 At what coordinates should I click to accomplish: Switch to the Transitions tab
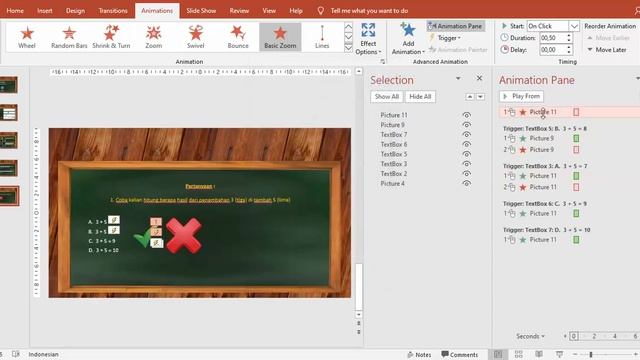click(x=113, y=11)
